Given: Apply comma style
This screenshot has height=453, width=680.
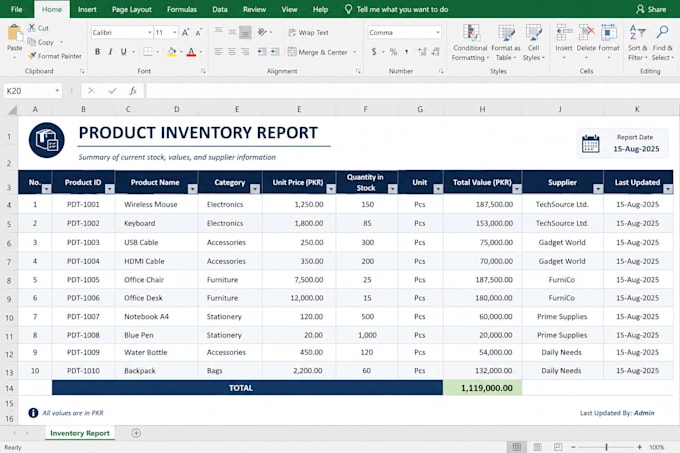Looking at the screenshot, I should click(x=406, y=52).
